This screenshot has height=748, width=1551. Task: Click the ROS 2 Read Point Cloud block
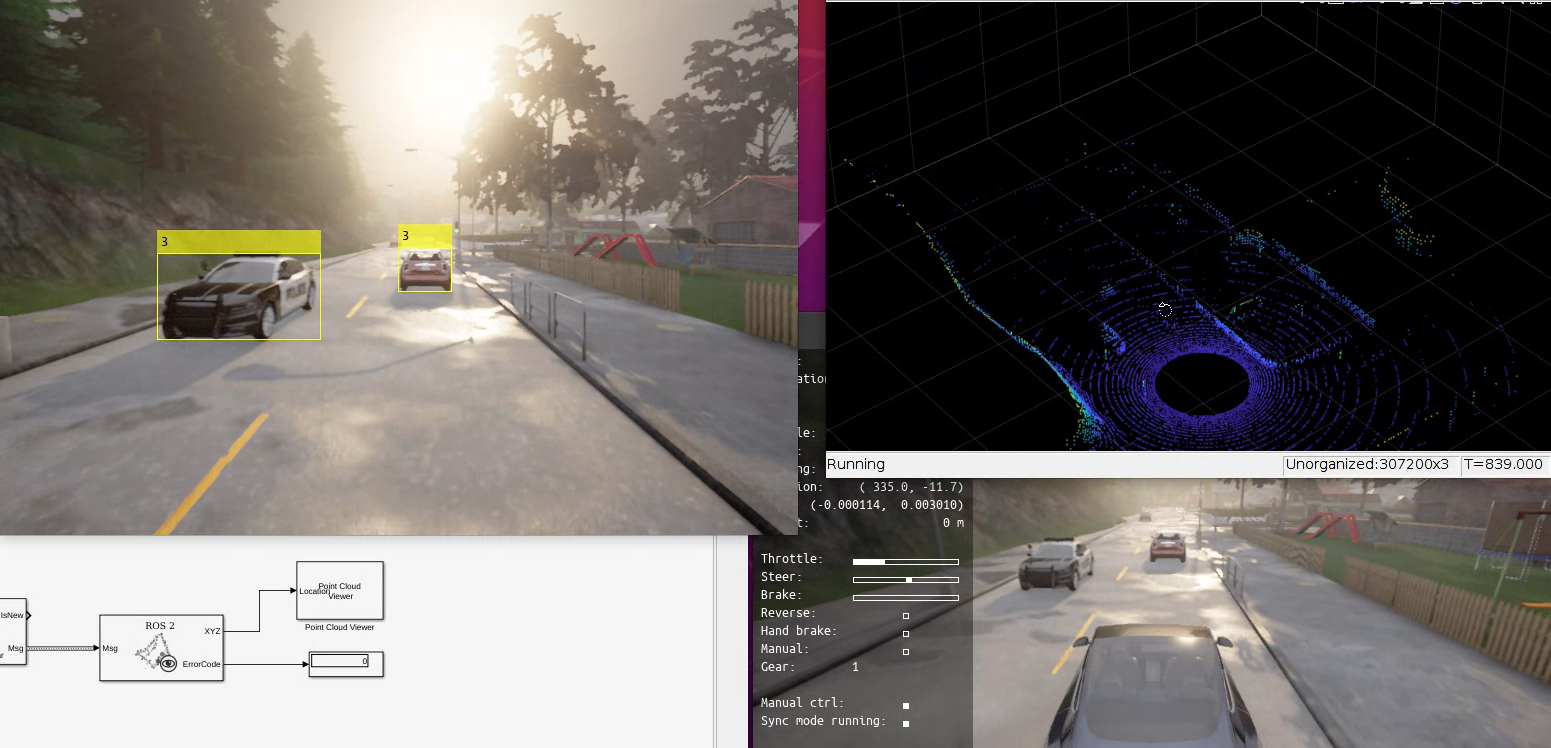tap(162, 648)
